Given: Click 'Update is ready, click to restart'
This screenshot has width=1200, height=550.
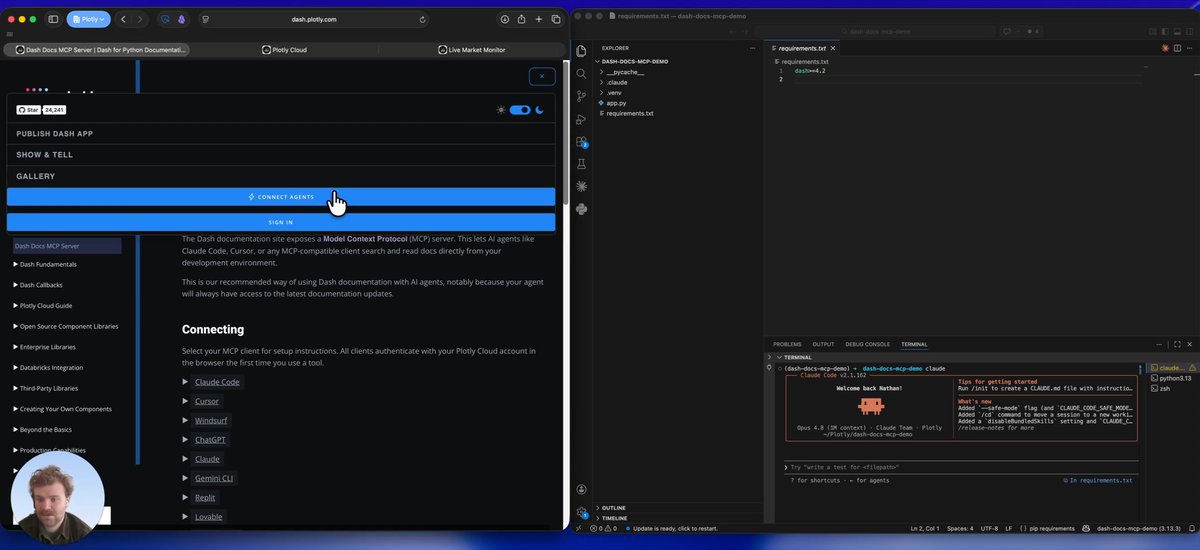Looking at the screenshot, I should 676,528.
